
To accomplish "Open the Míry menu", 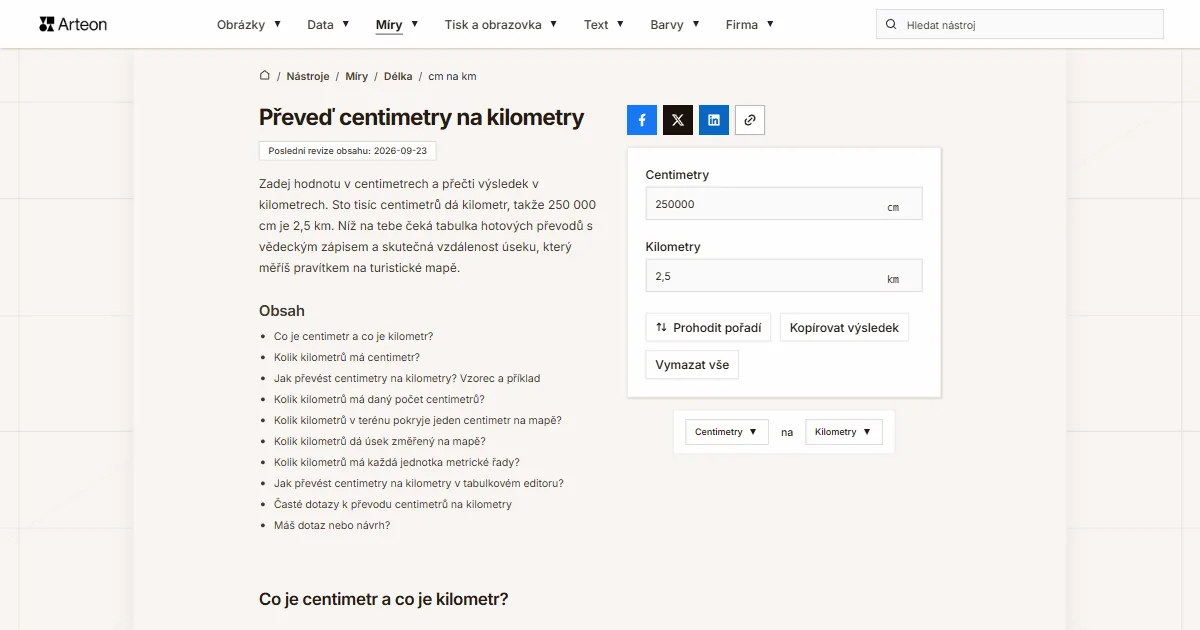I will [397, 24].
